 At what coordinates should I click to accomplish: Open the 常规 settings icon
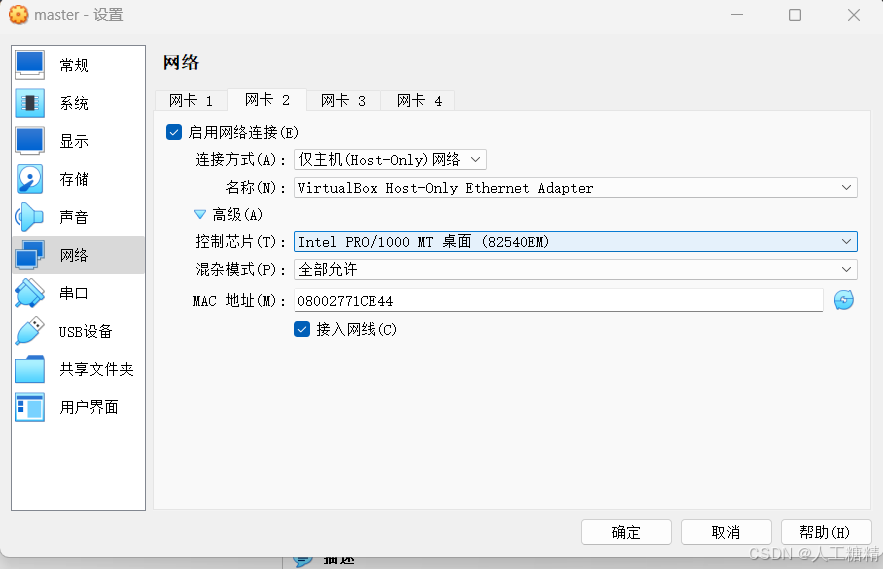click(x=30, y=65)
